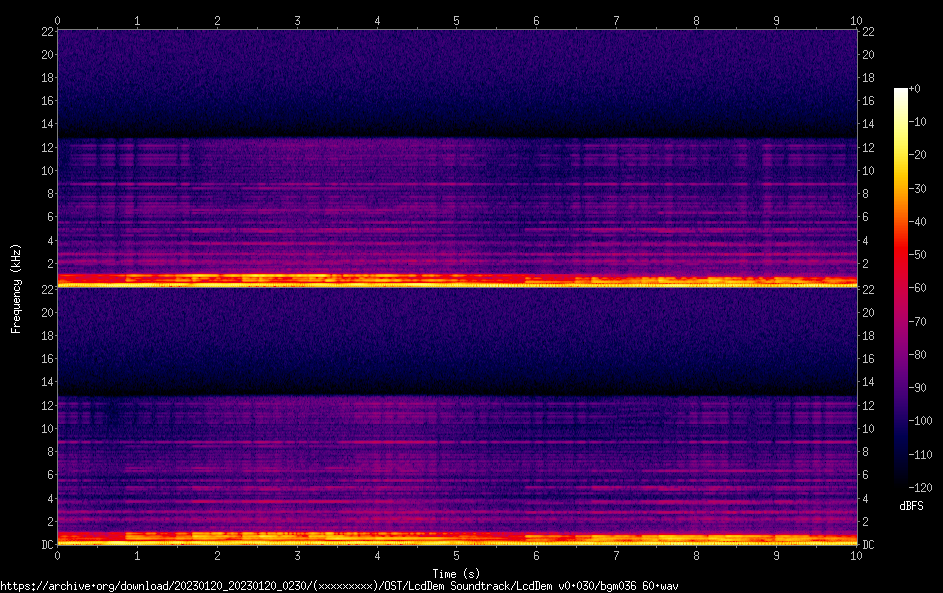Viewport: 943px width, 593px height.
Task: Click the bright low-frequency band in lower channel
Action: point(457,540)
